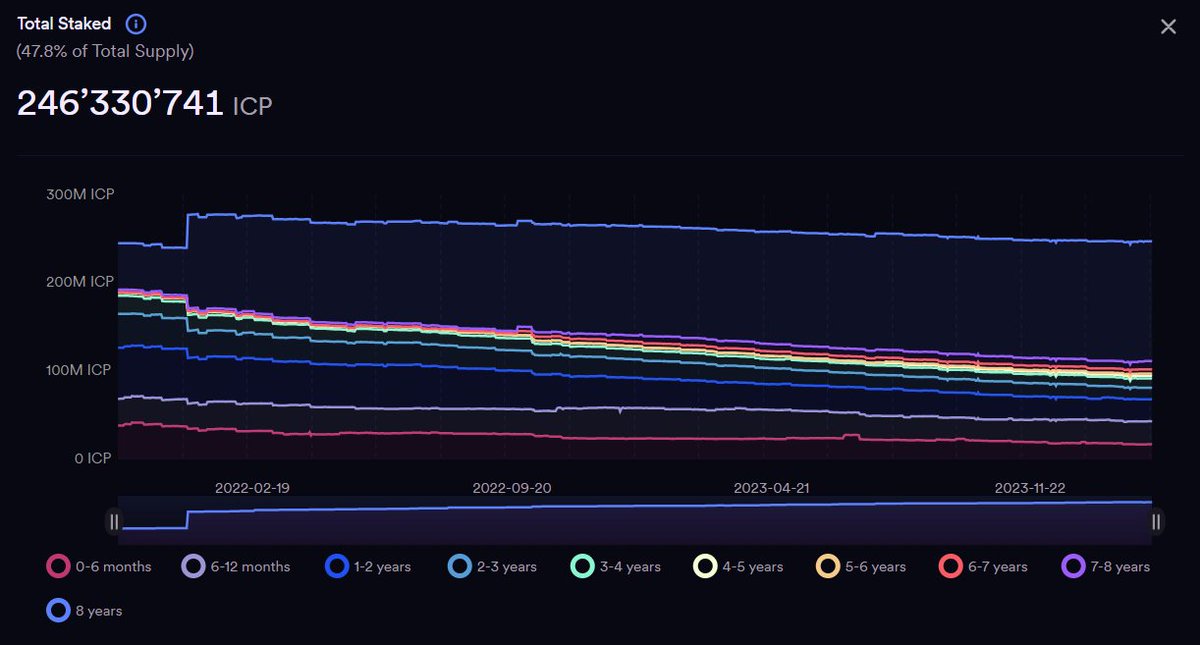This screenshot has width=1200, height=645.
Task: Click the Total Staked info icon
Action: click(135, 24)
